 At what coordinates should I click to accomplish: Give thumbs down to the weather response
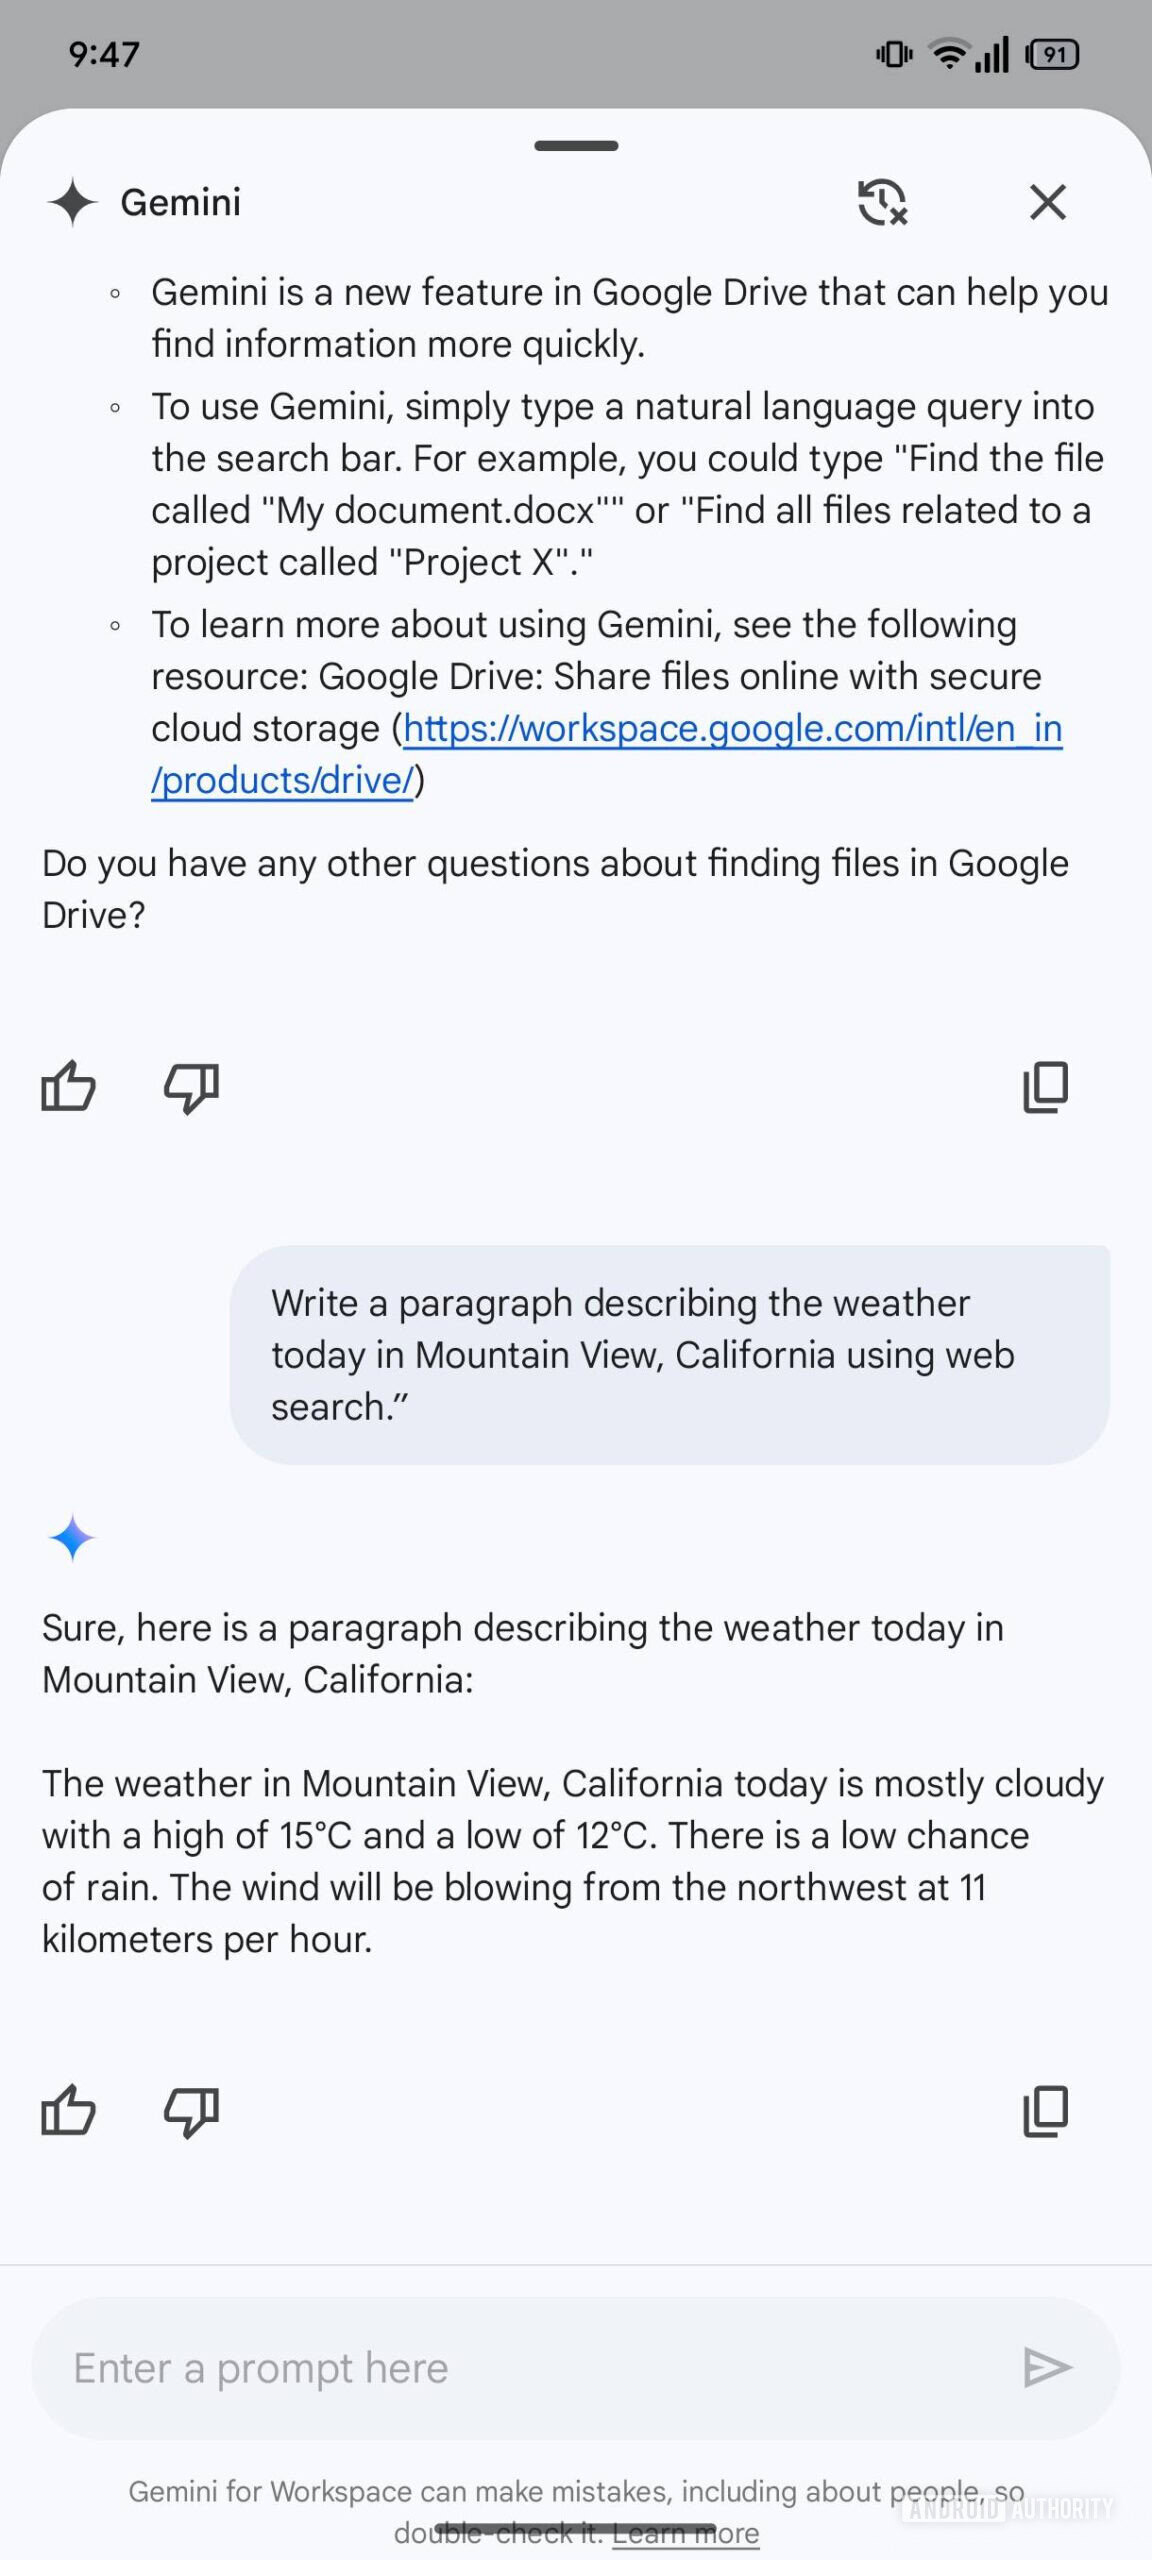(x=191, y=2111)
